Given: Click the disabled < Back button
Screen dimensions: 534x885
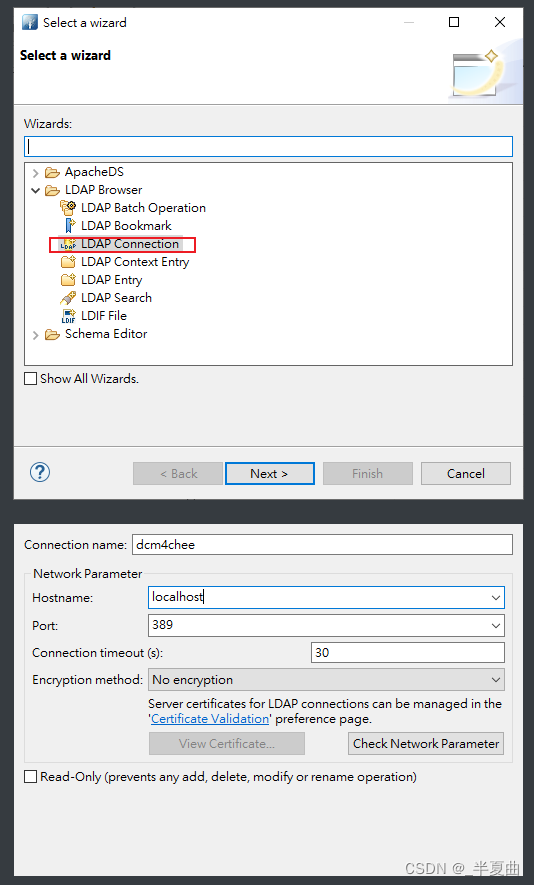Looking at the screenshot, I should tap(178, 474).
